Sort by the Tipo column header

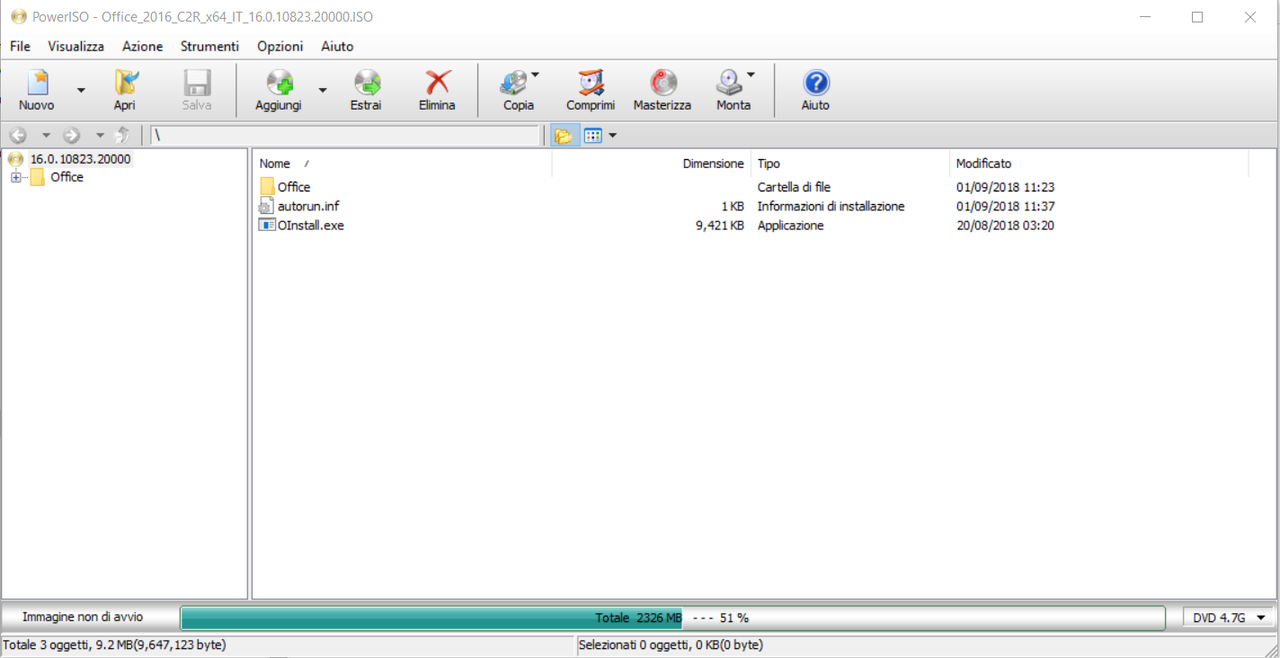coord(850,163)
